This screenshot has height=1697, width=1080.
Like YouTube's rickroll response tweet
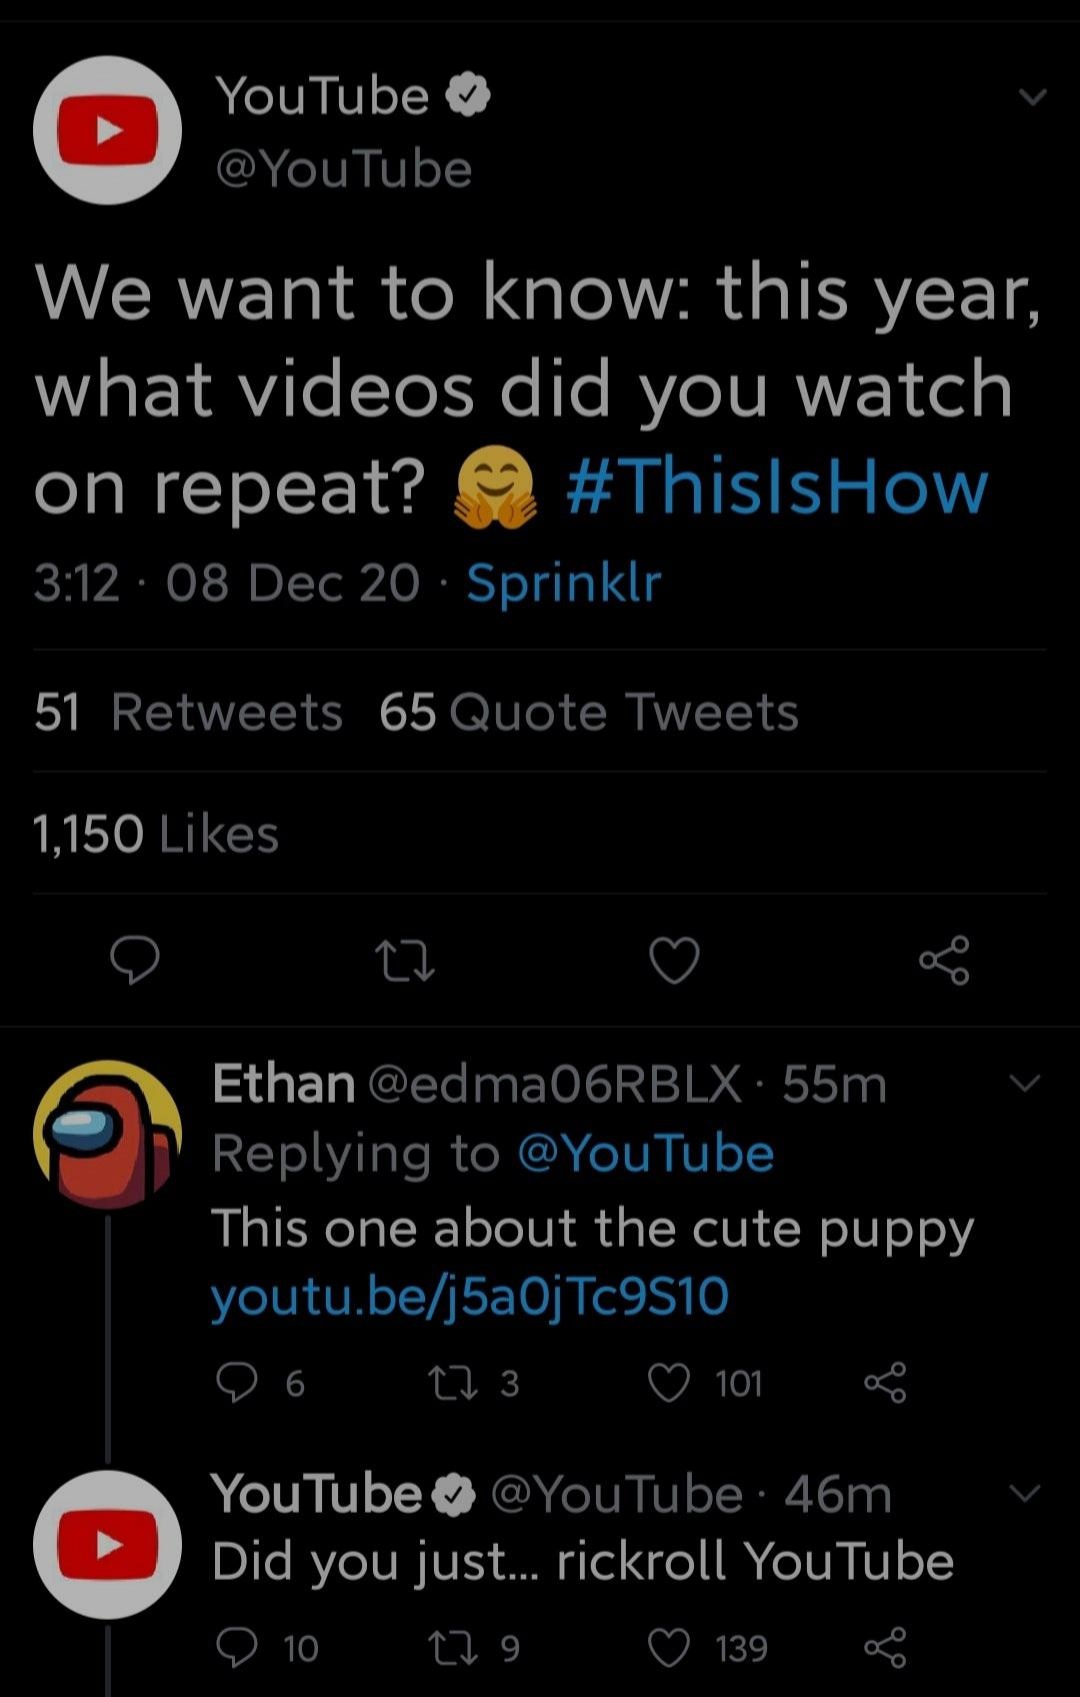(x=669, y=1648)
